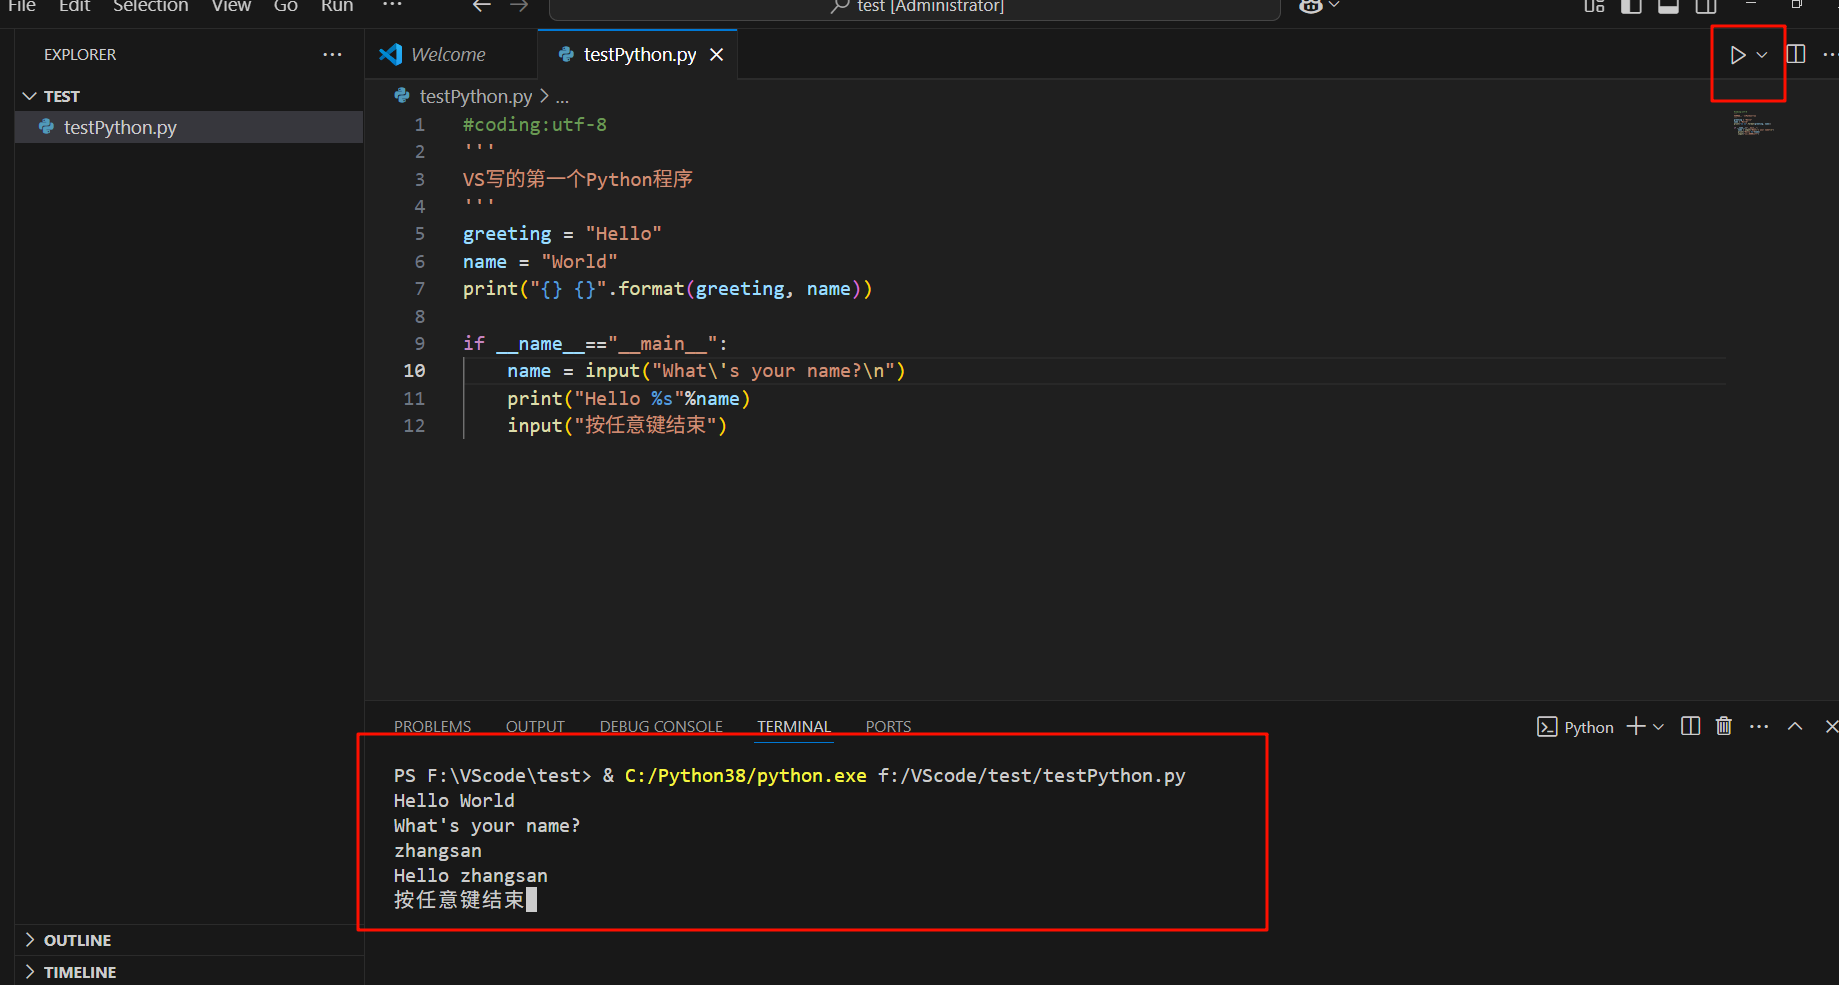Create a new terminal with the plus icon
The width and height of the screenshot is (1839, 985).
coord(1634,726)
